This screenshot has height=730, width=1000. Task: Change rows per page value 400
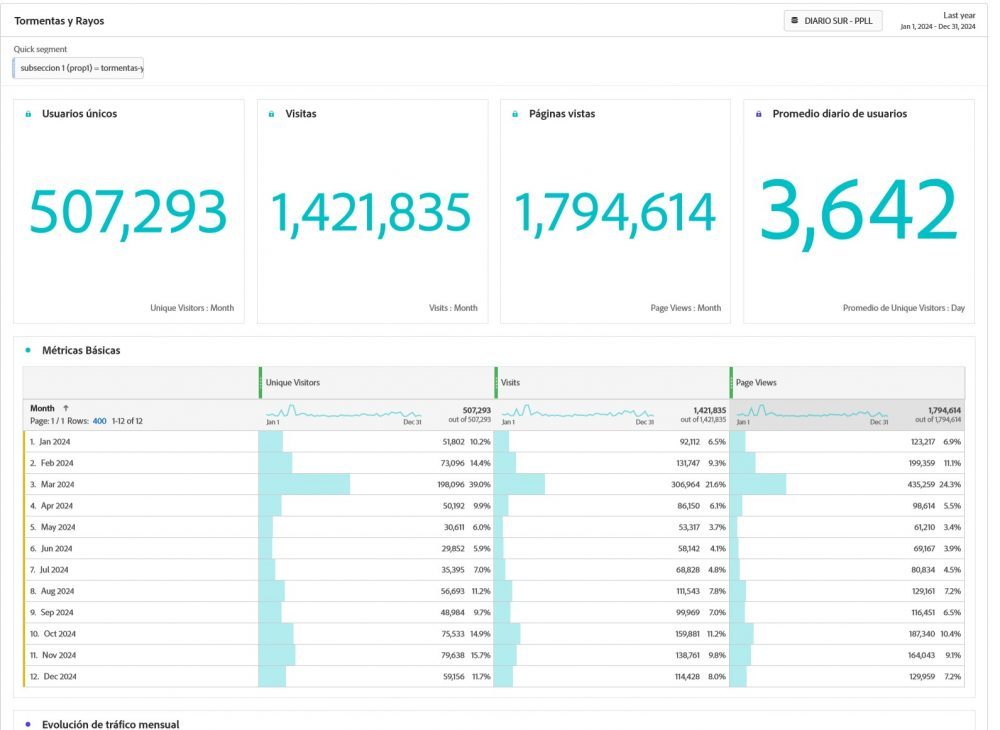pos(99,421)
